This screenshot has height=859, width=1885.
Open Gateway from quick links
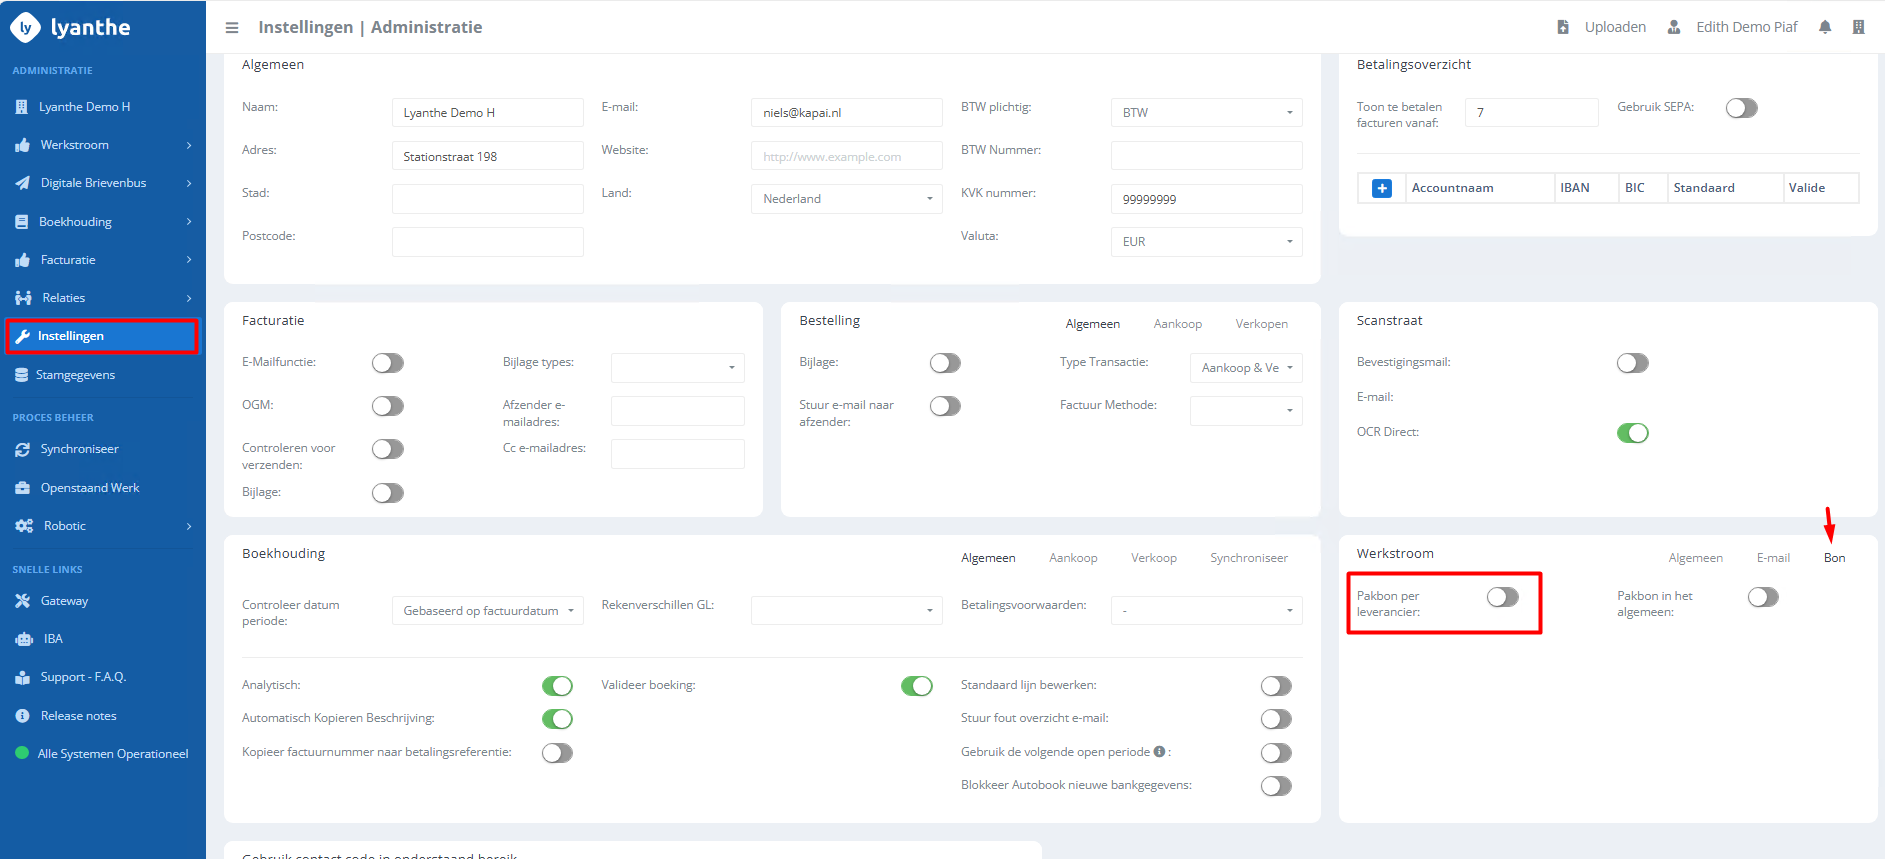tap(64, 601)
